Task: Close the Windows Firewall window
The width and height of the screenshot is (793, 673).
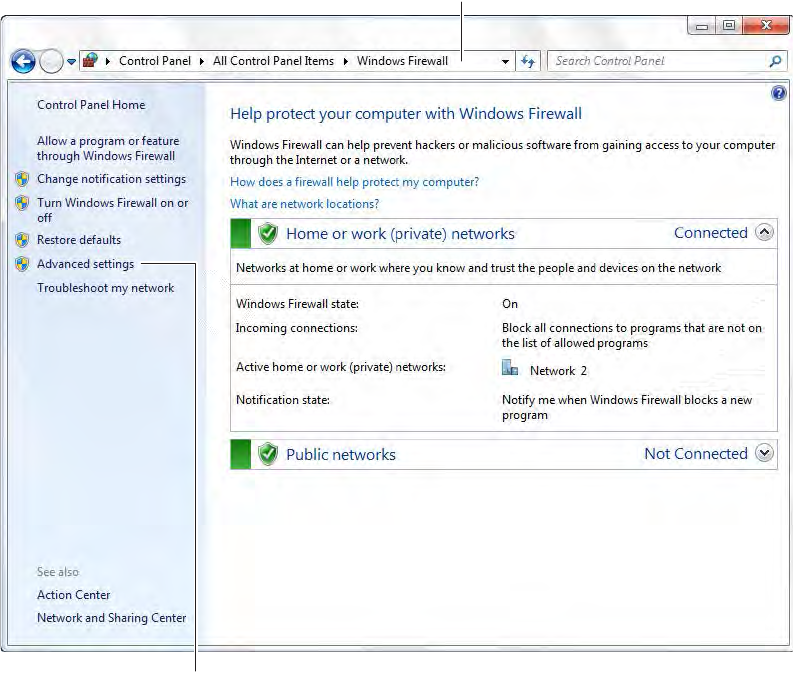Action: pos(766,25)
